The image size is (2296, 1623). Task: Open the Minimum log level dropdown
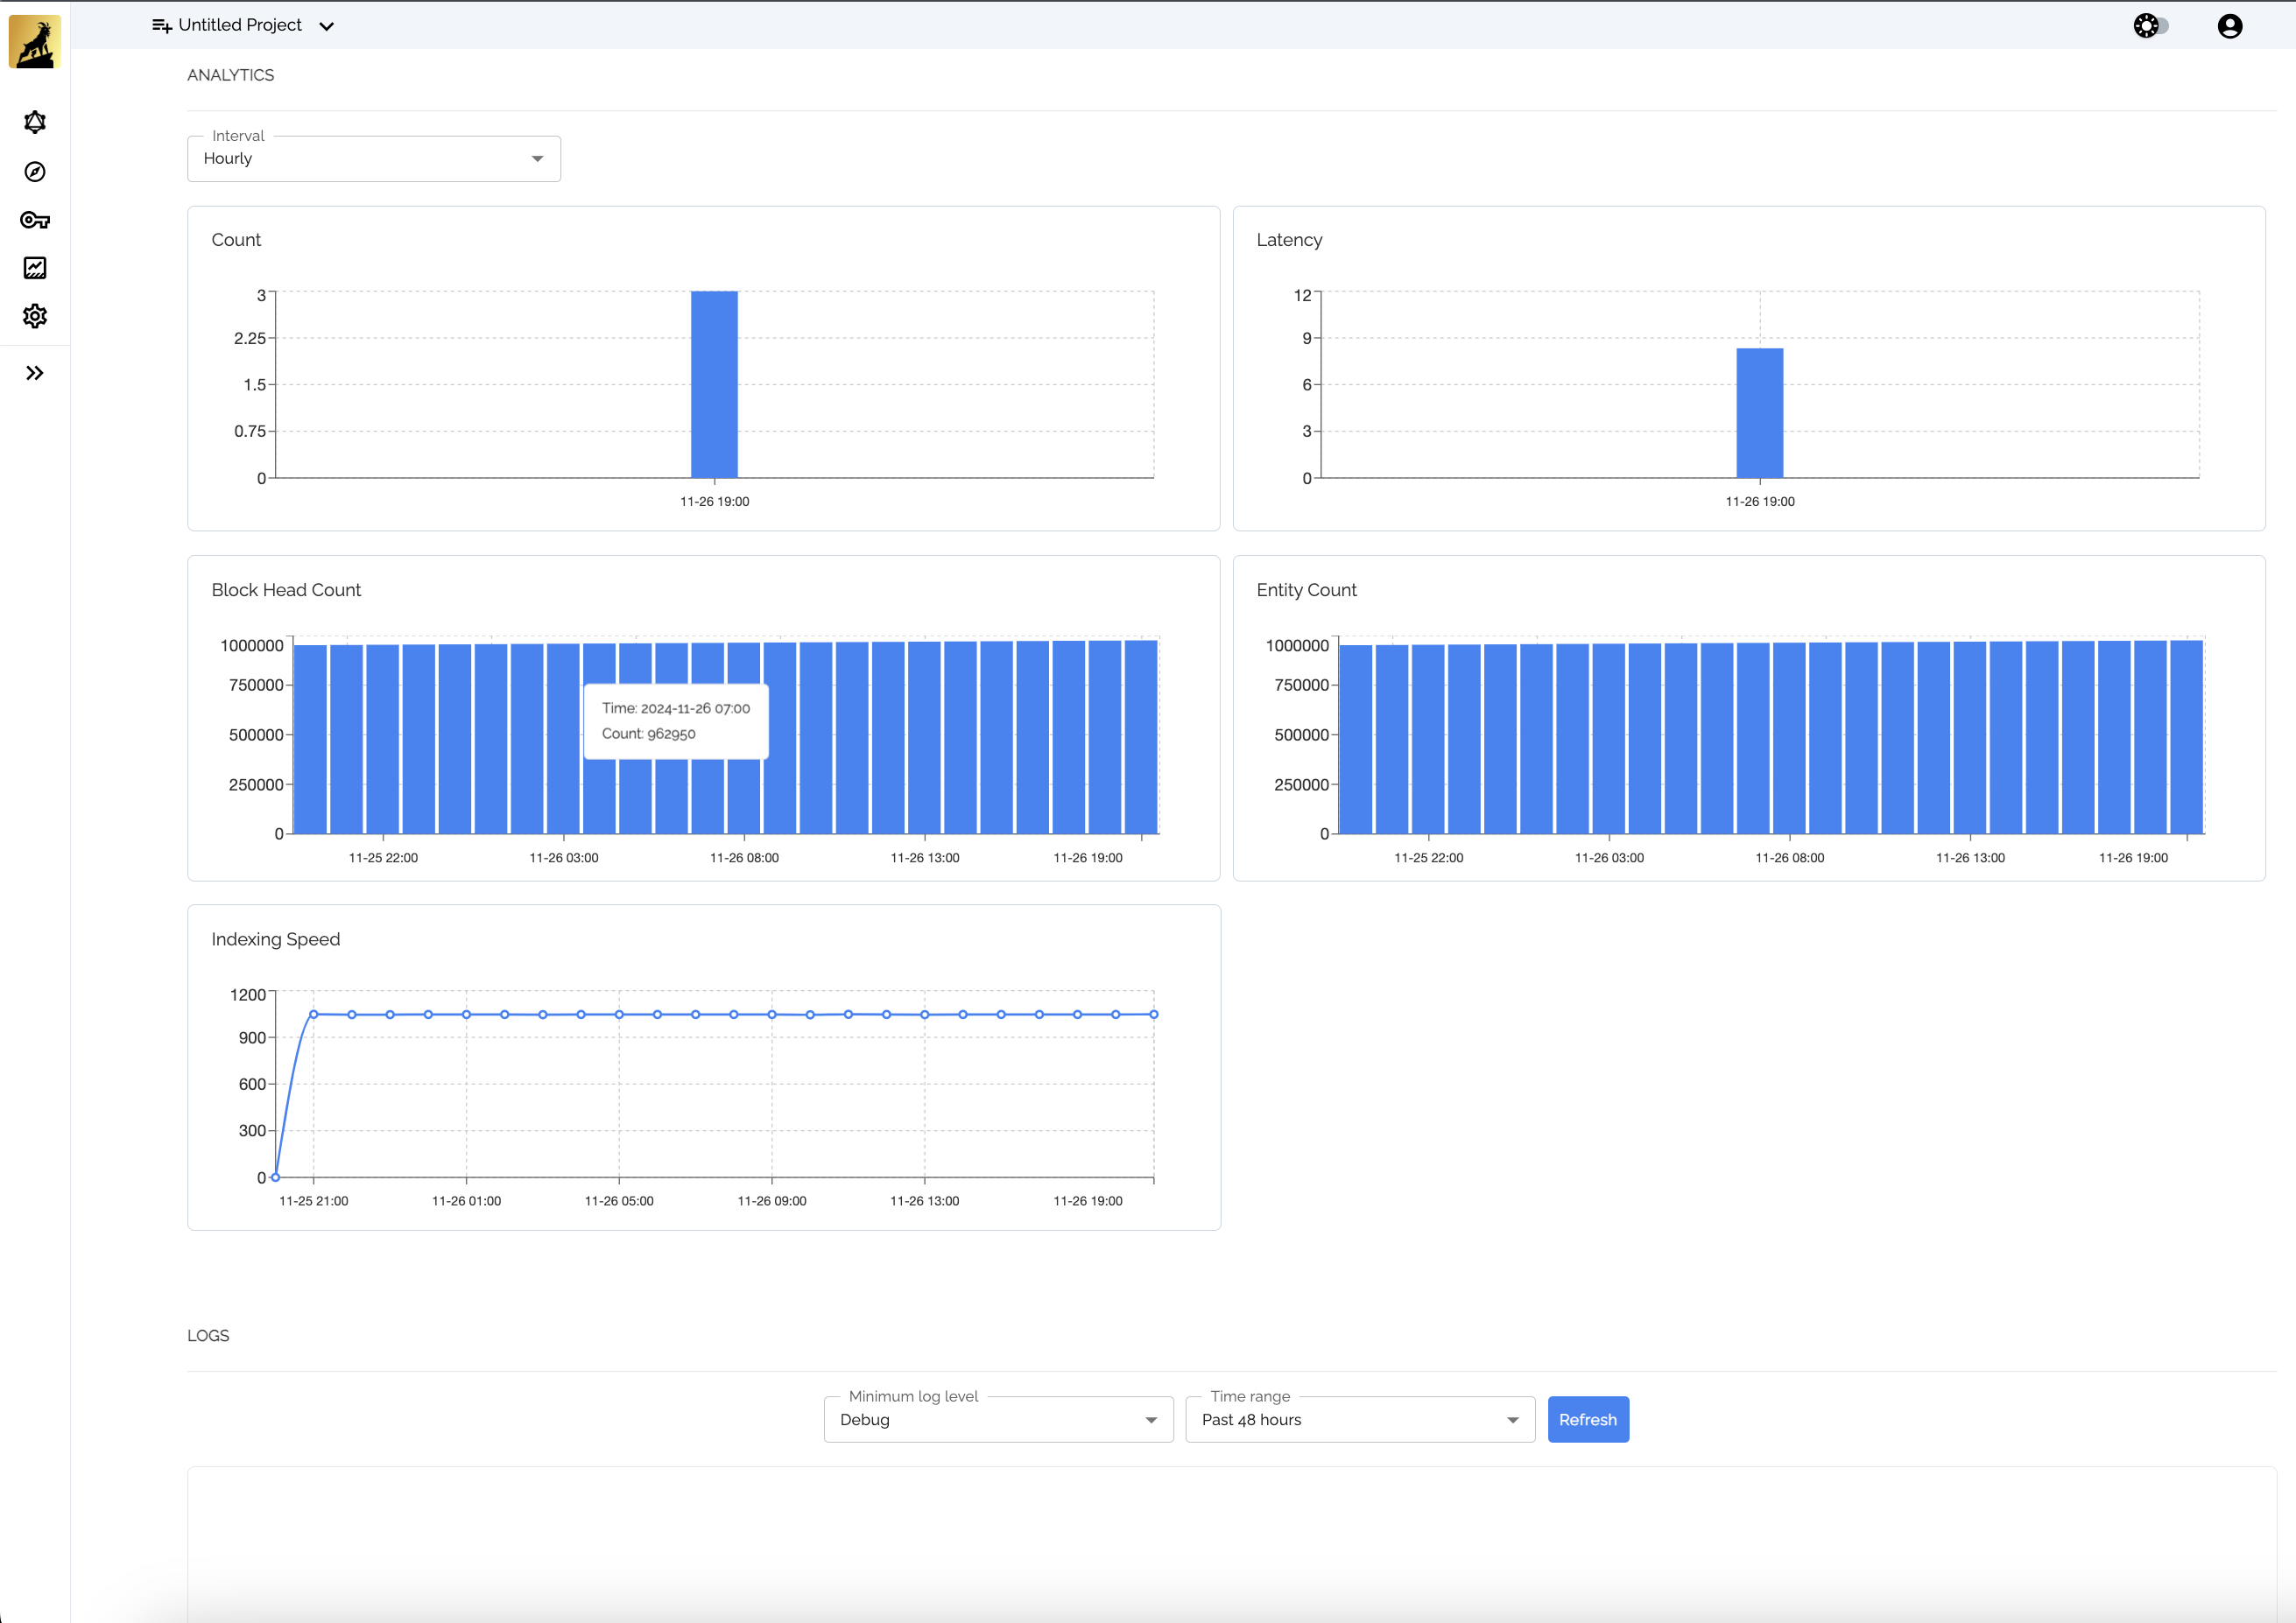(x=998, y=1419)
